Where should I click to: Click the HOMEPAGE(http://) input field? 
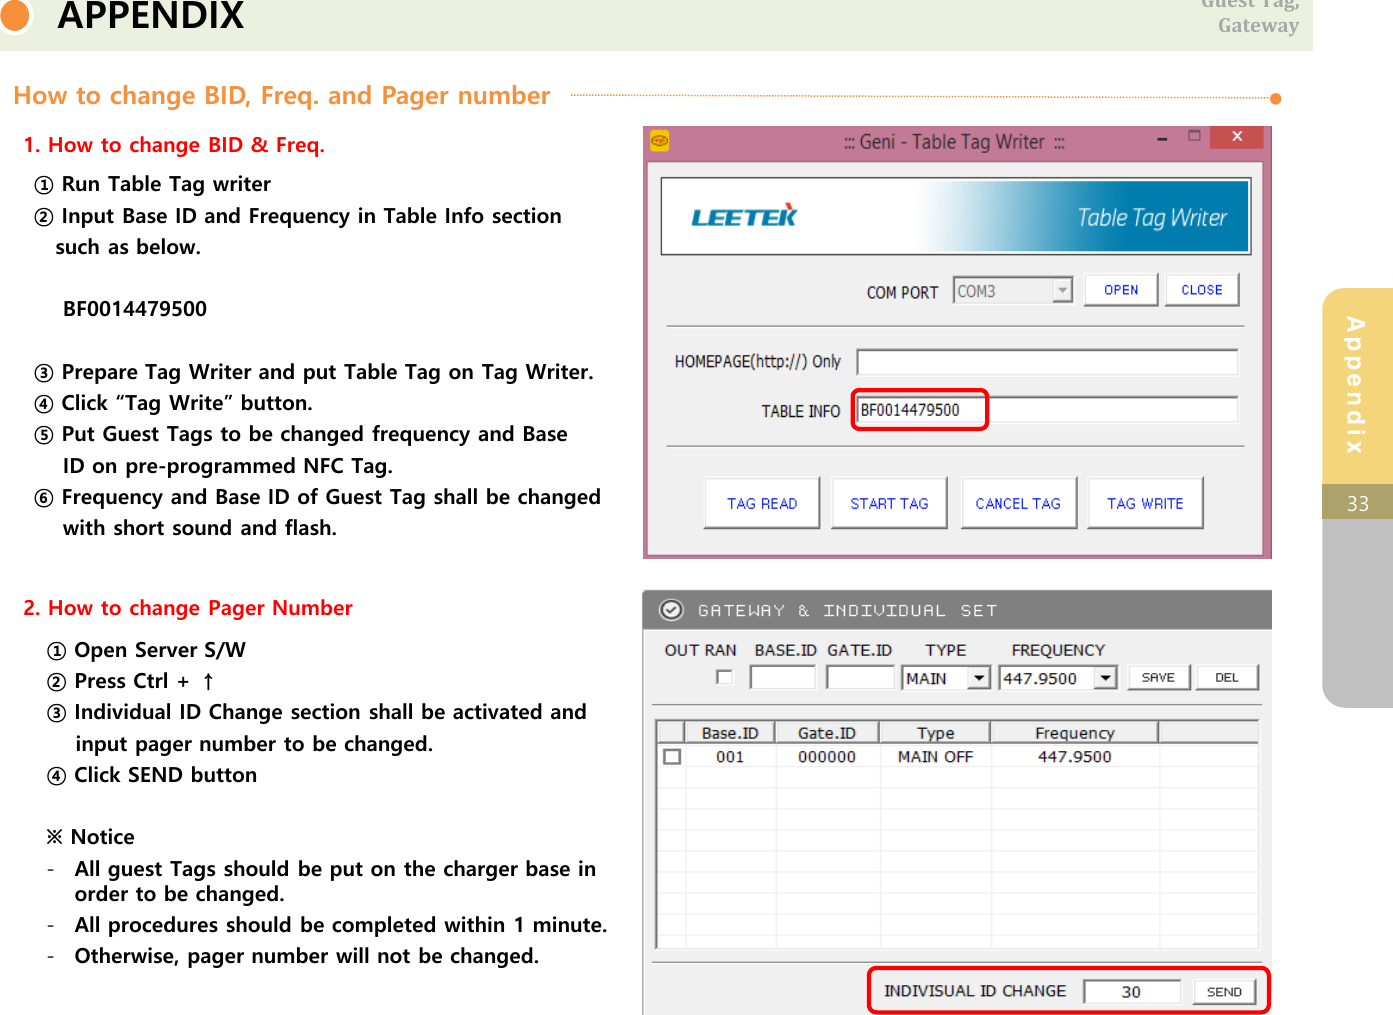[1047, 362]
